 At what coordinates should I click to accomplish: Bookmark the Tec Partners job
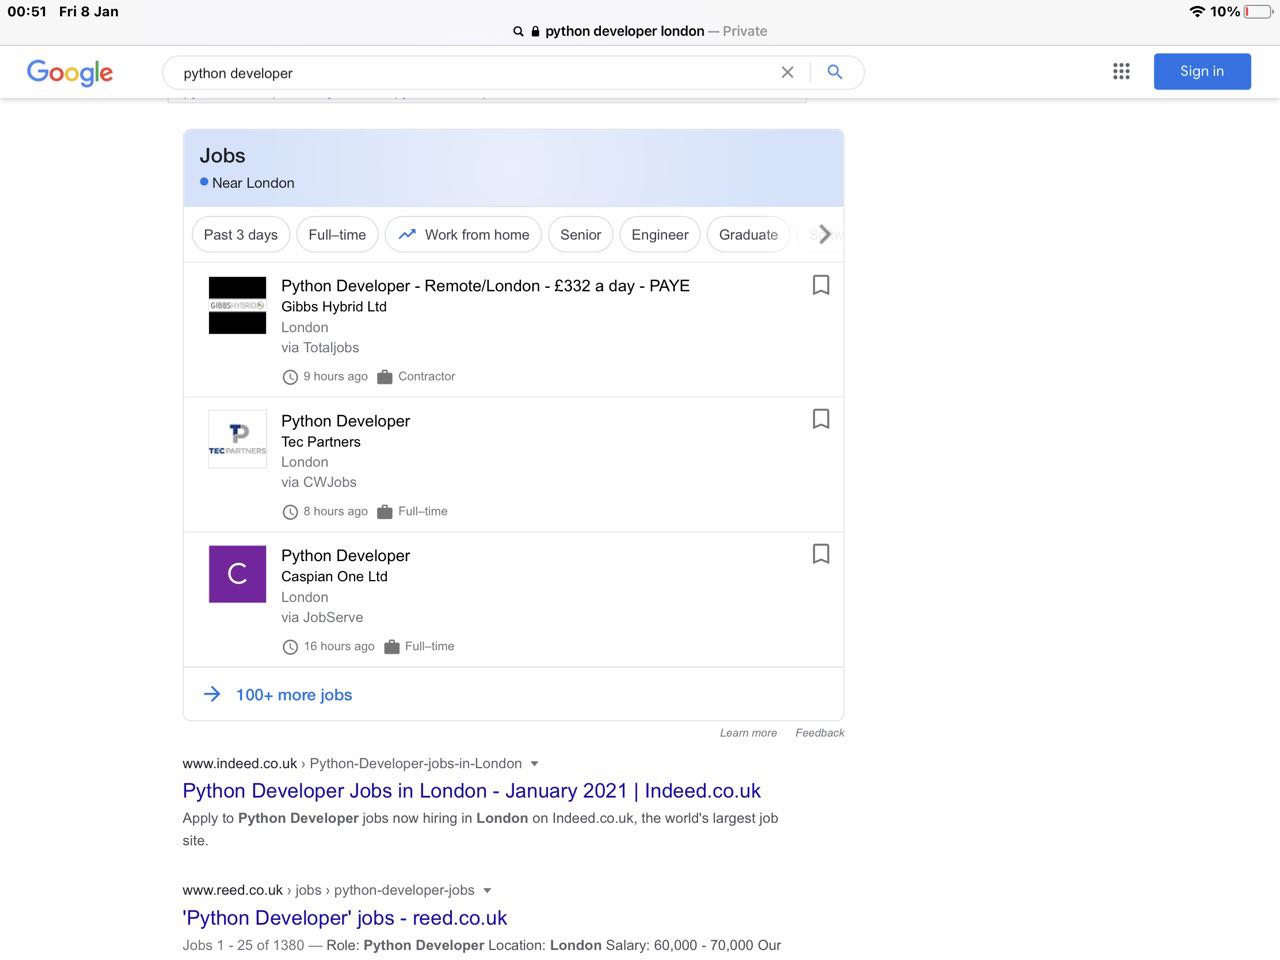[x=821, y=419]
